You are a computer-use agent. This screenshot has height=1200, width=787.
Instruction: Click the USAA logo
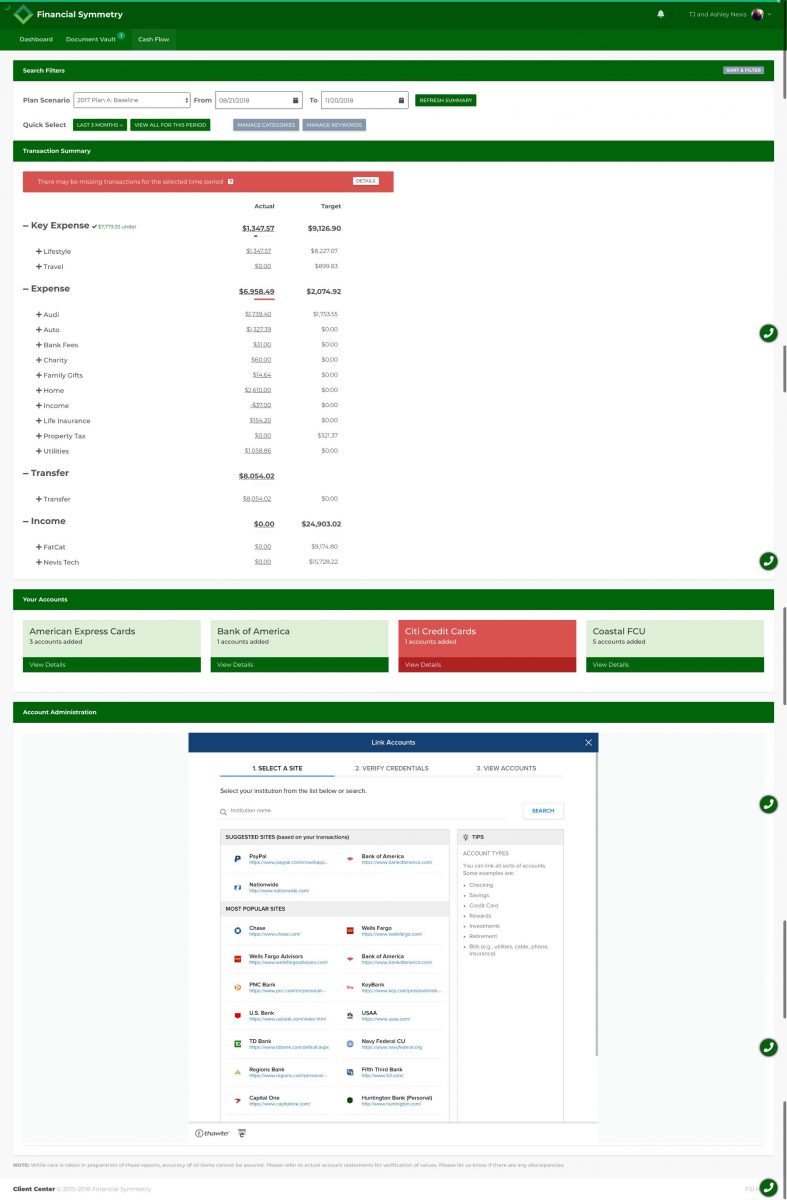coord(349,1015)
